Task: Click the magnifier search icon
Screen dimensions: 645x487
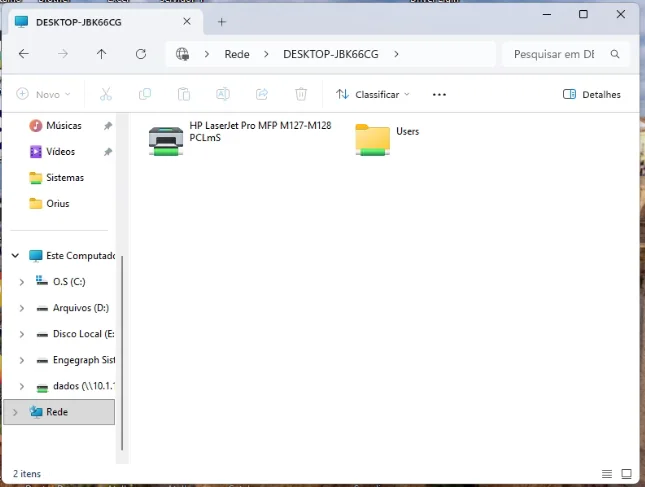Action: (x=615, y=54)
